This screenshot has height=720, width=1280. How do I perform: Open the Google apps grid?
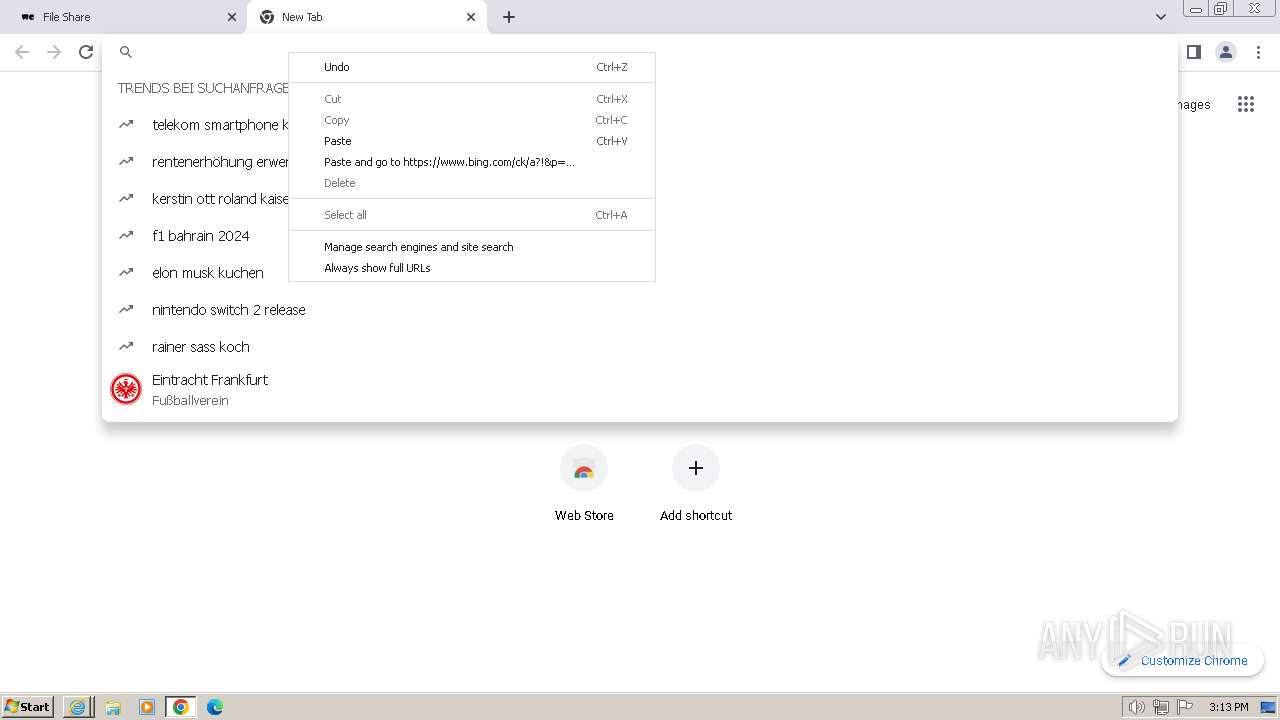(1245, 104)
